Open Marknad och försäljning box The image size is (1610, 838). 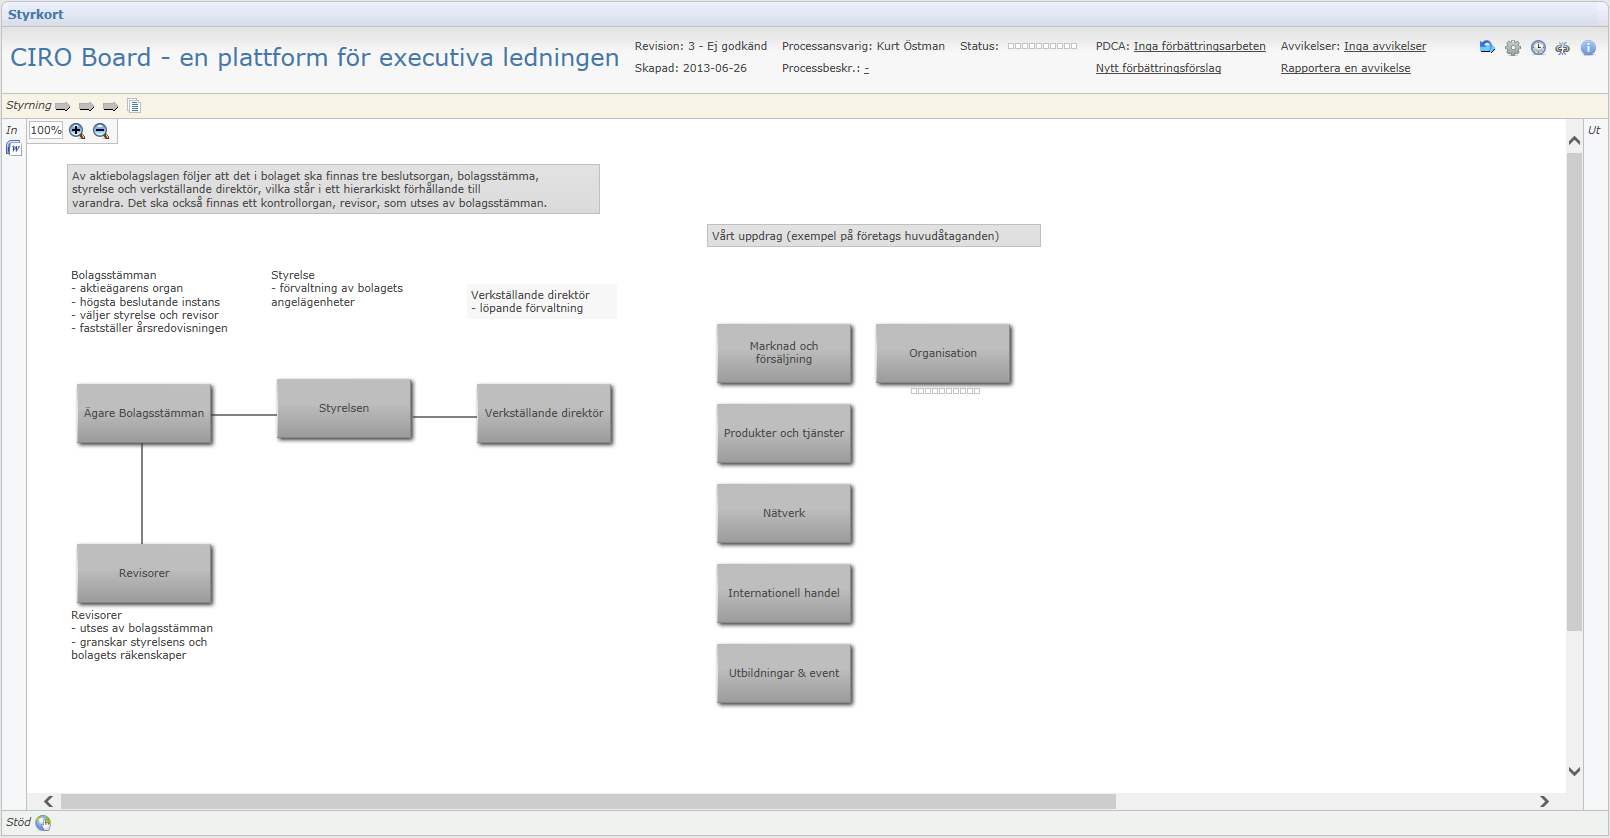tap(784, 353)
